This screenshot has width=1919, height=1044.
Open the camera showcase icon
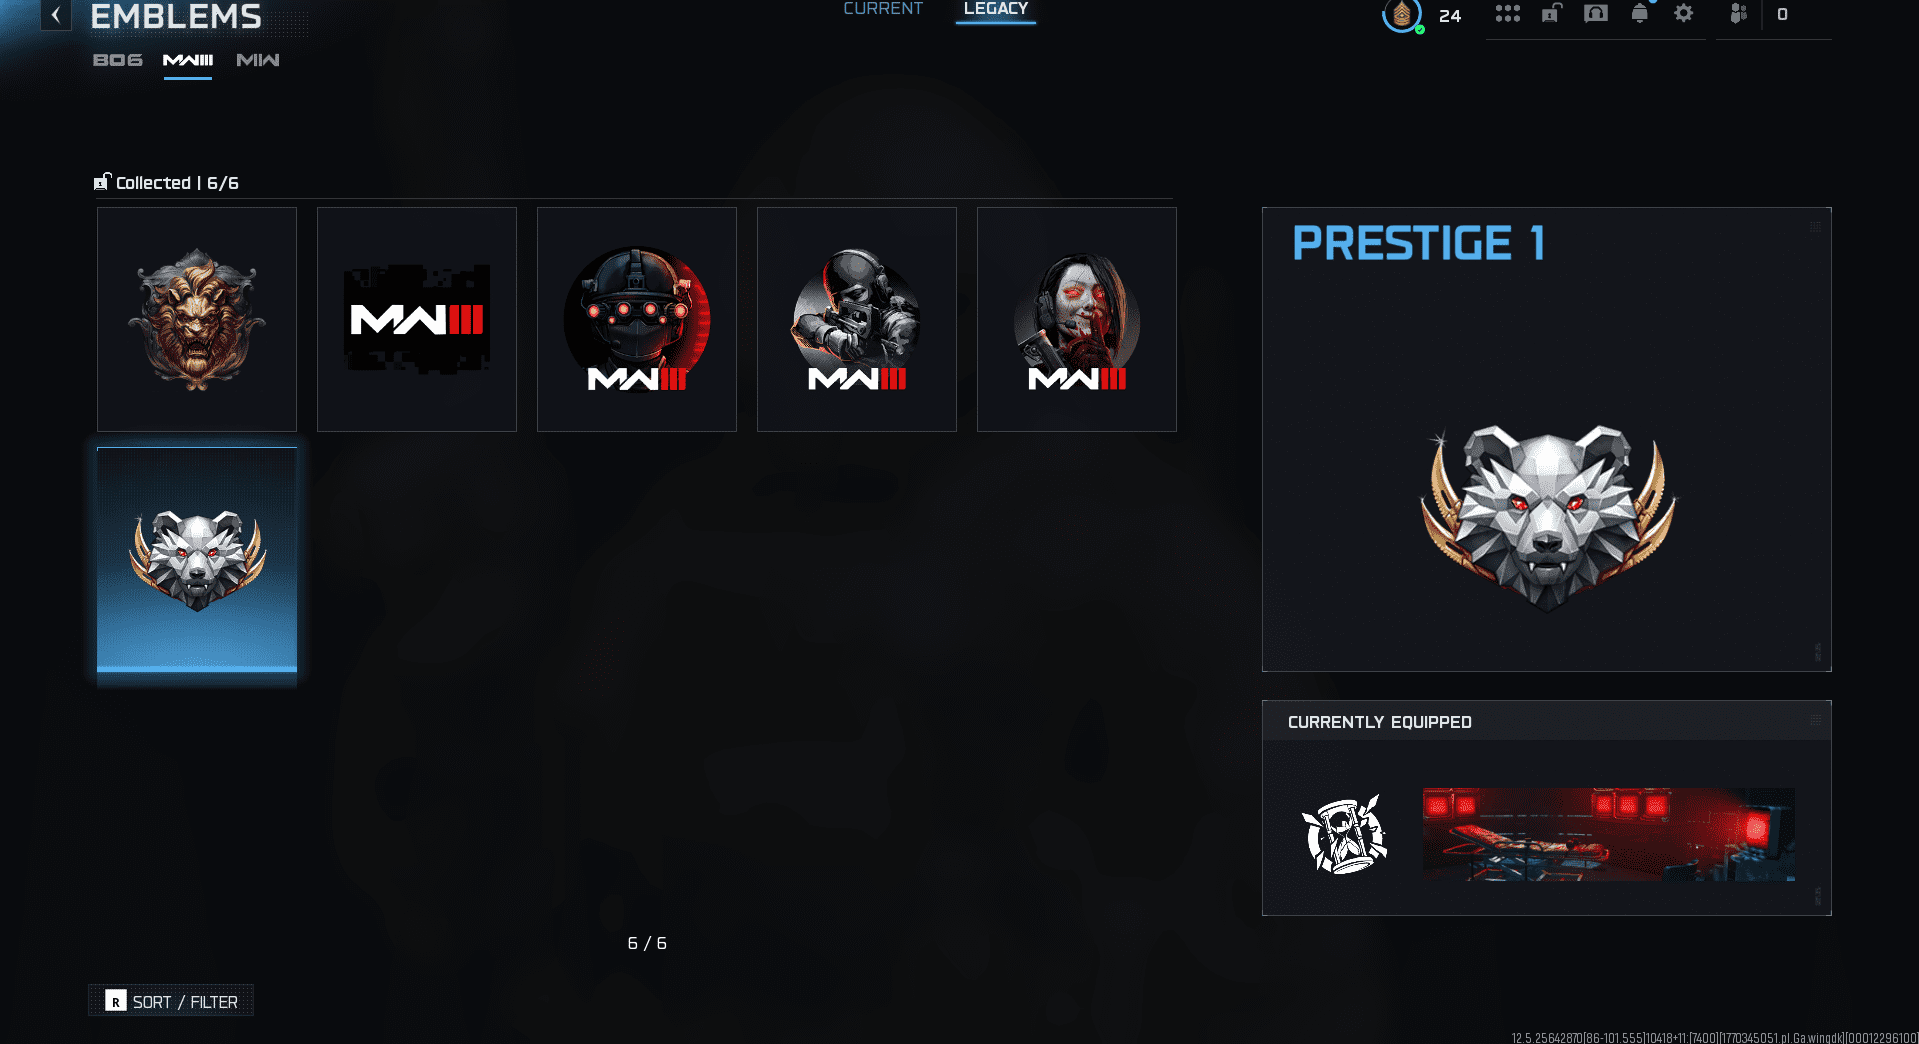1596,14
